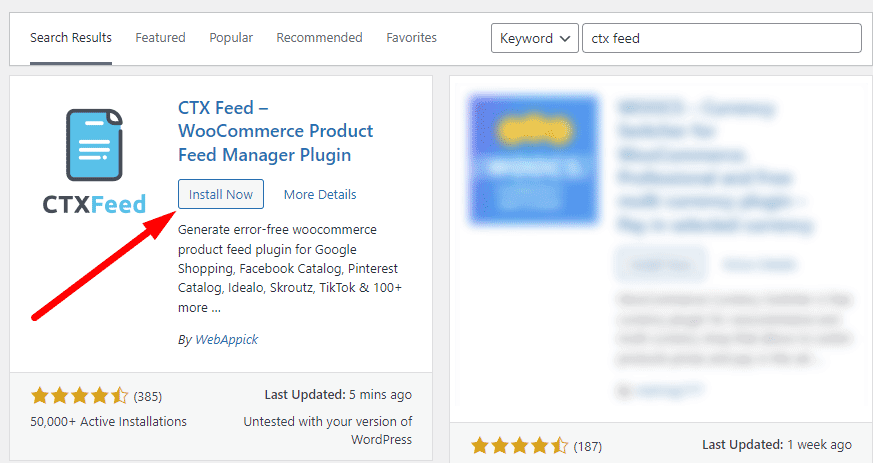This screenshot has height=465, width=876.
Task: Open the Recommended plugins tab
Action: 319,37
